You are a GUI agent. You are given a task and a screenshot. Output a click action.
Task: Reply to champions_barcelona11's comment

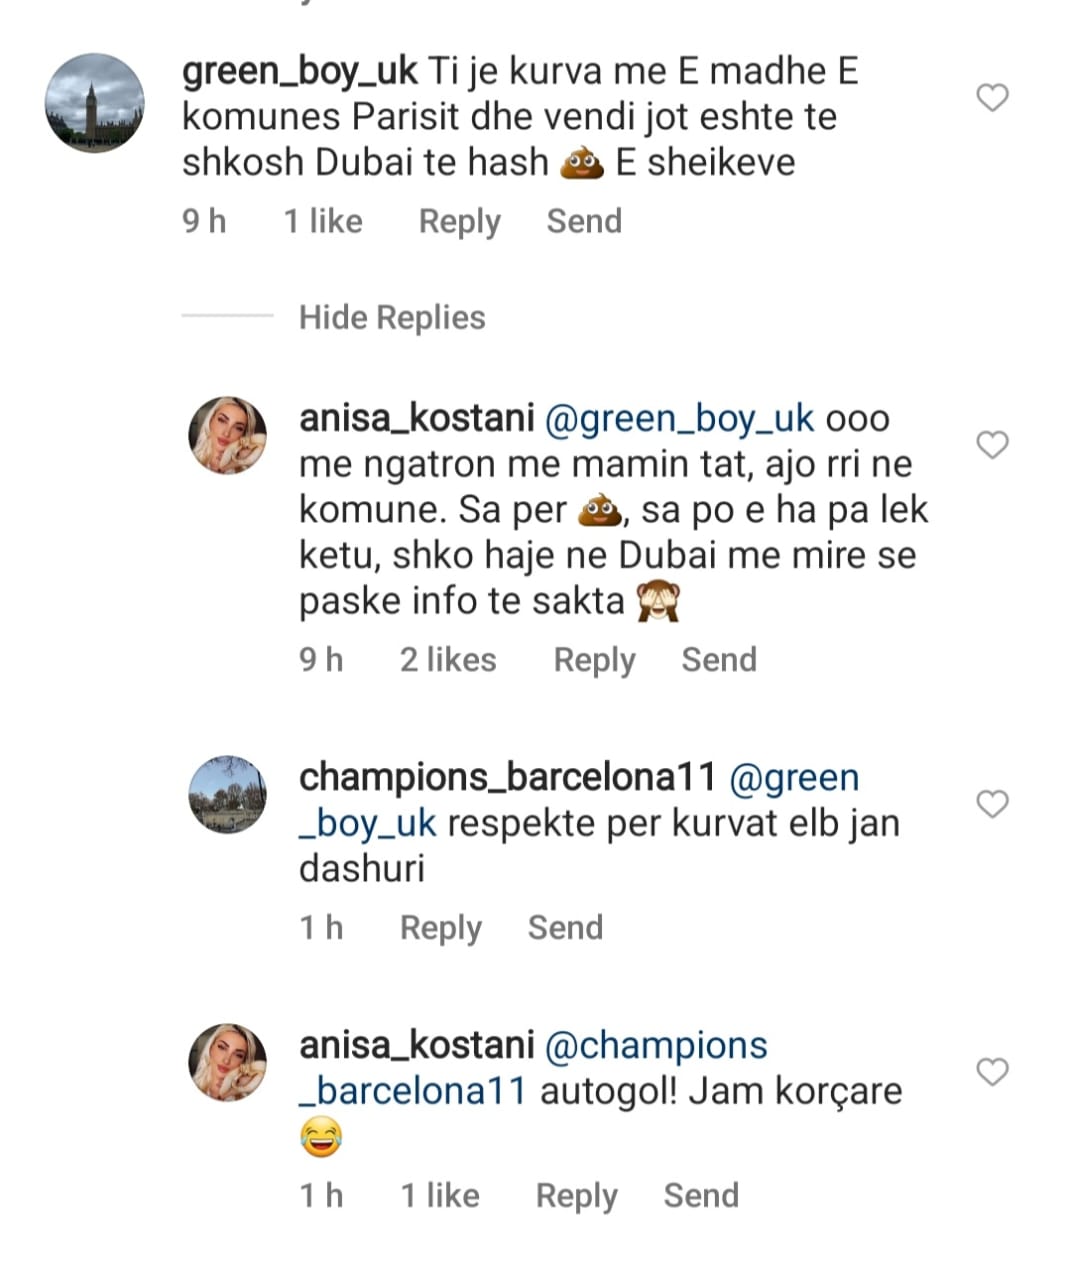point(440,928)
